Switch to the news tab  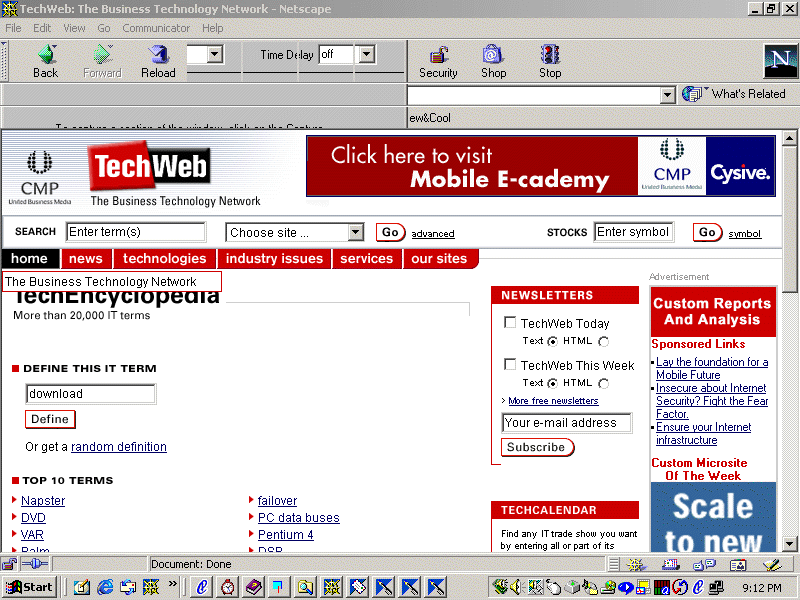click(86, 259)
